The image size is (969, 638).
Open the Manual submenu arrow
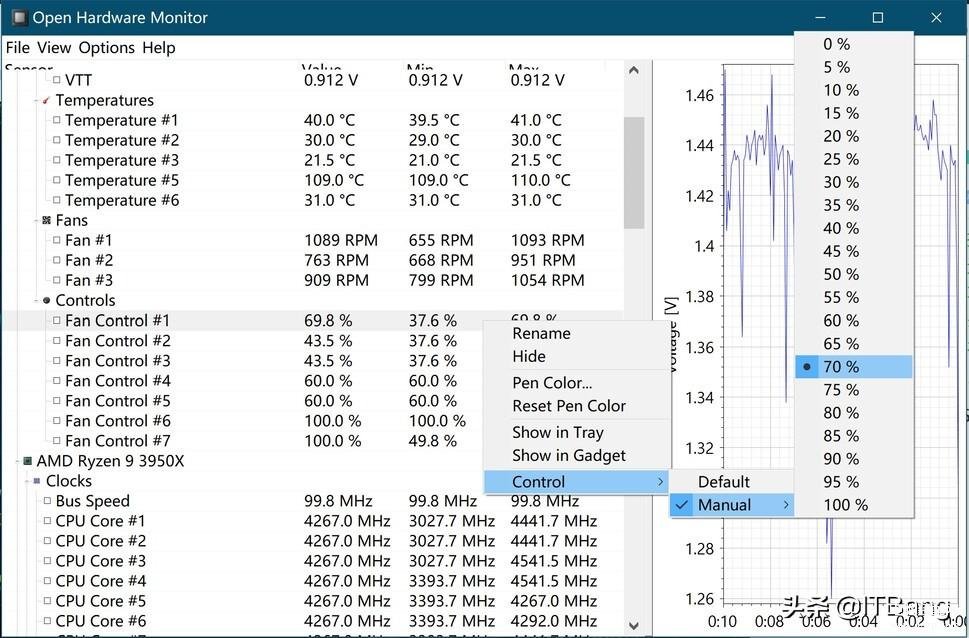[786, 505]
